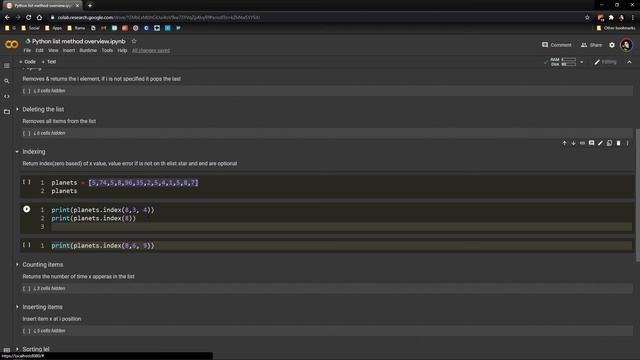Show hidden cells under Counting items
The image size is (640, 360).
pyautogui.click(x=49, y=288)
